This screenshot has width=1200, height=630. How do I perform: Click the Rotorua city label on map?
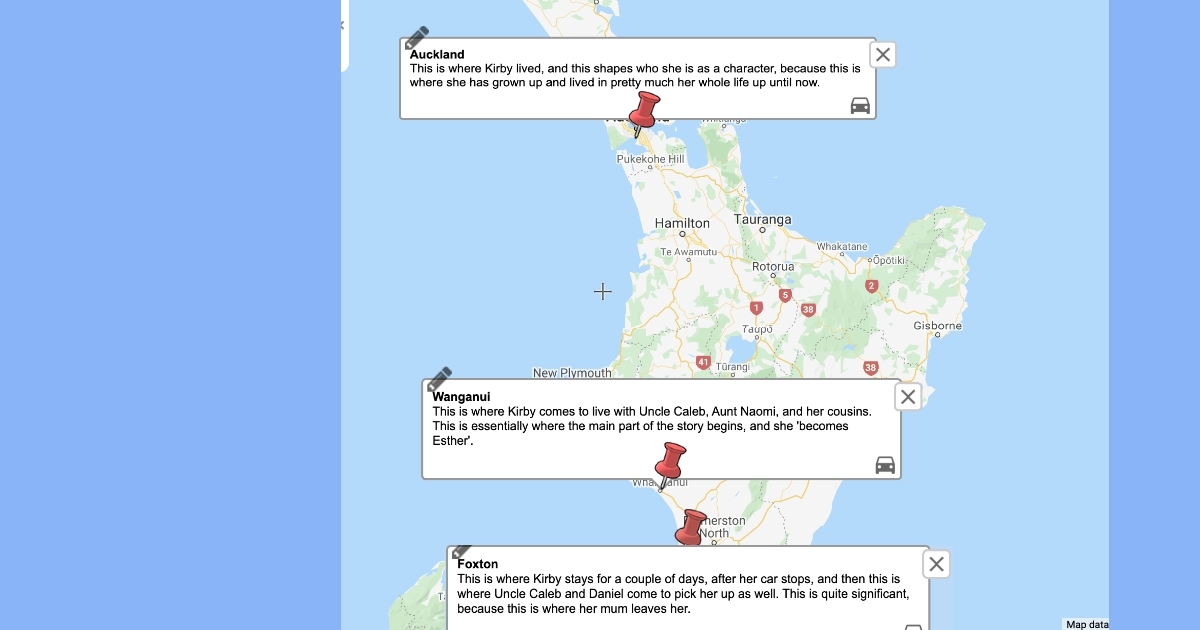click(772, 267)
